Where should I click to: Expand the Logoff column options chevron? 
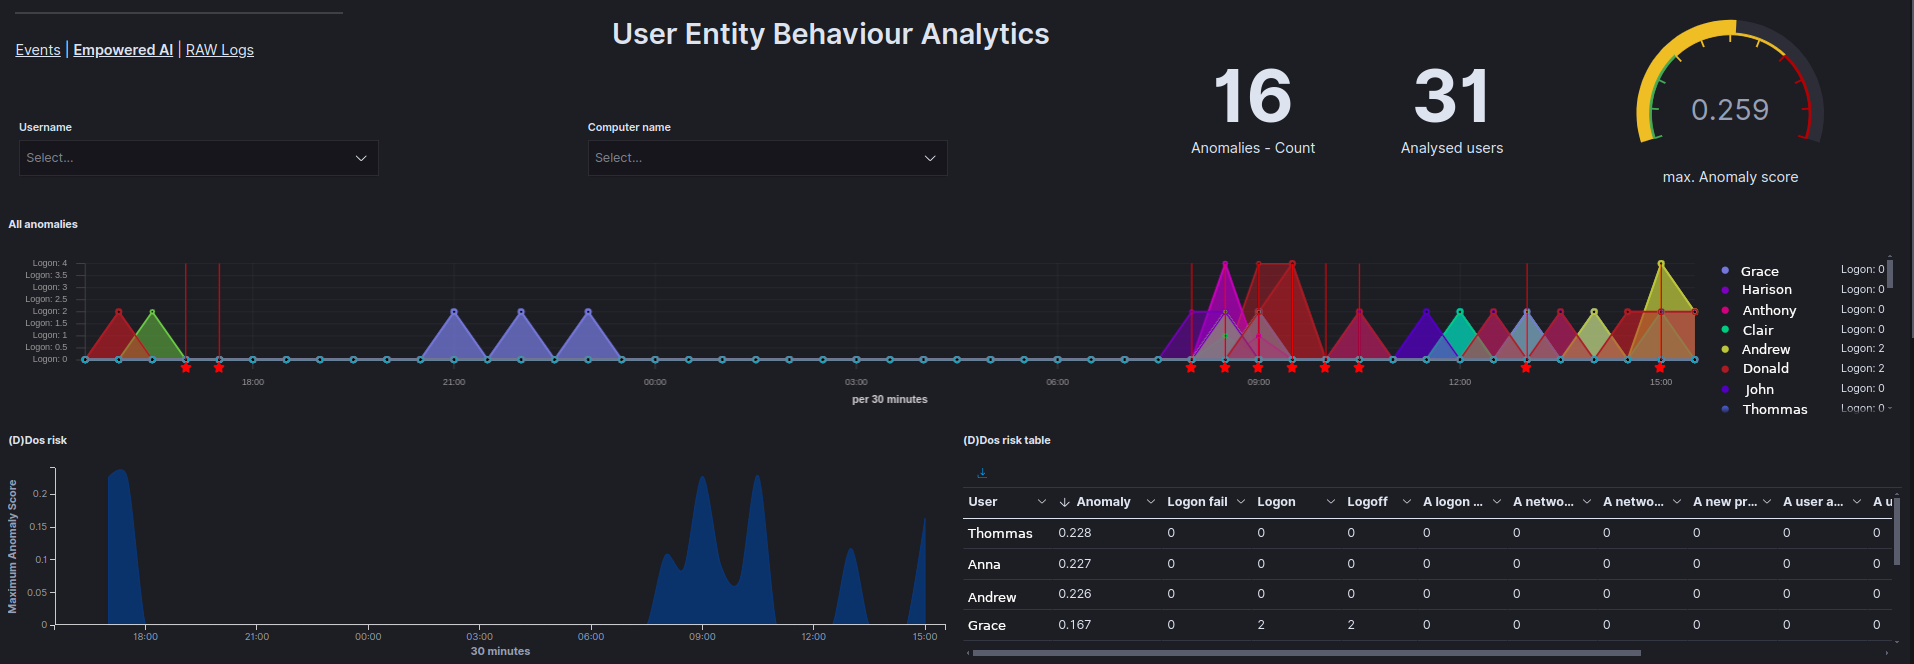click(1407, 502)
